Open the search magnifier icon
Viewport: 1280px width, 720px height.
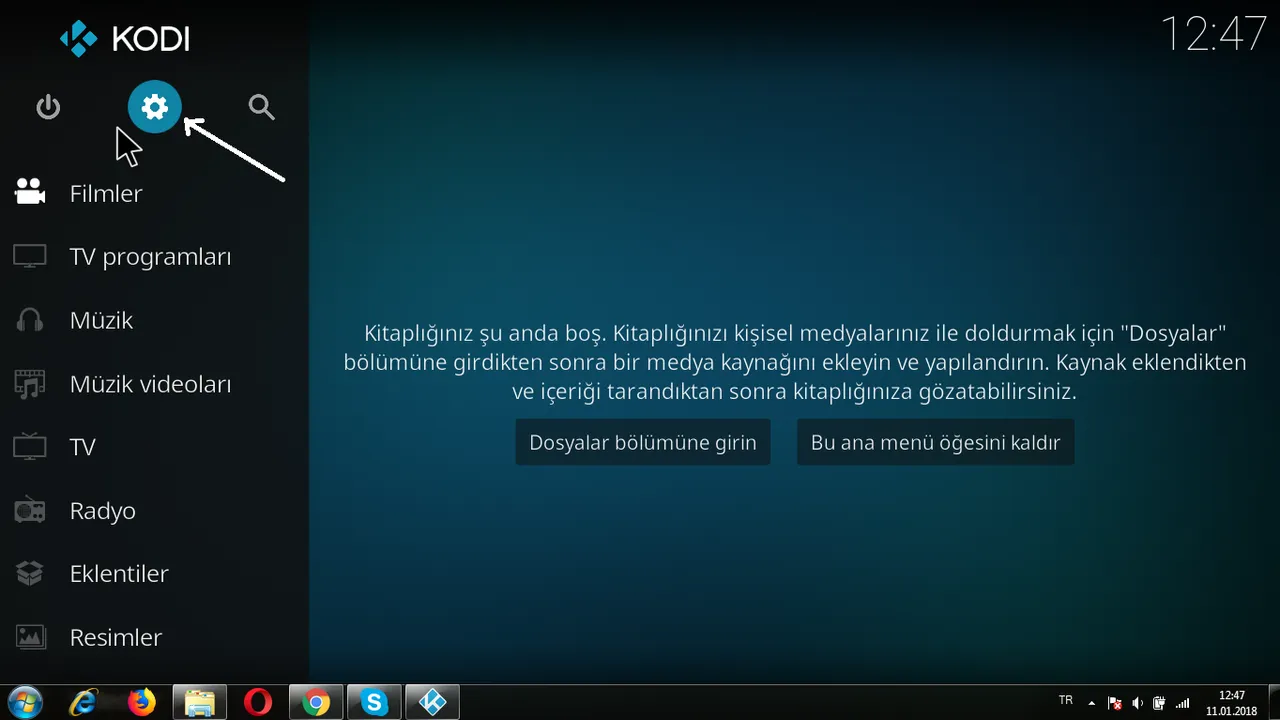click(261, 107)
